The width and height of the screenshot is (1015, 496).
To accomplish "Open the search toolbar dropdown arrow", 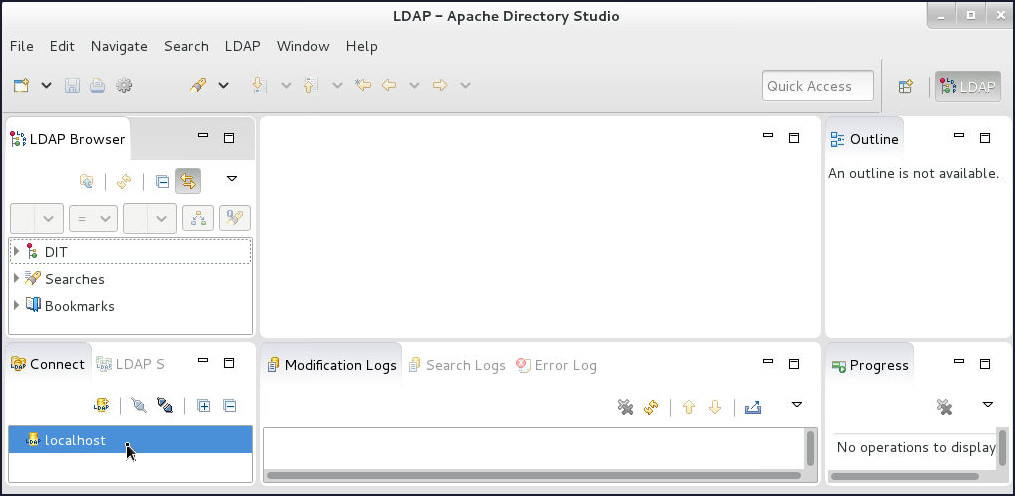I will pos(223,85).
